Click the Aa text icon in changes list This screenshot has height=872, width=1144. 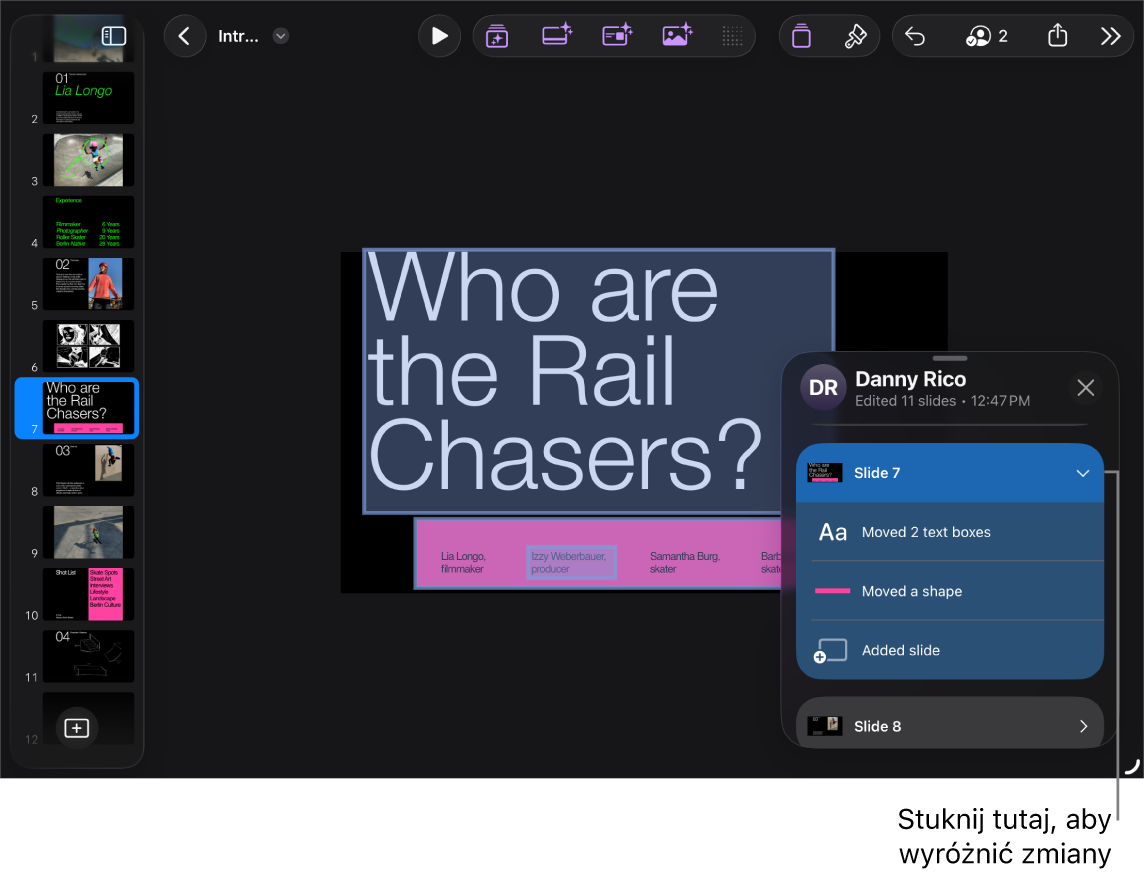832,532
